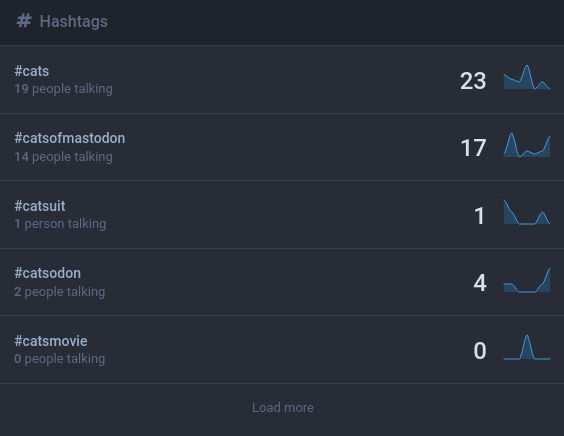
Task: Click the Load more button
Action: pyautogui.click(x=282, y=408)
